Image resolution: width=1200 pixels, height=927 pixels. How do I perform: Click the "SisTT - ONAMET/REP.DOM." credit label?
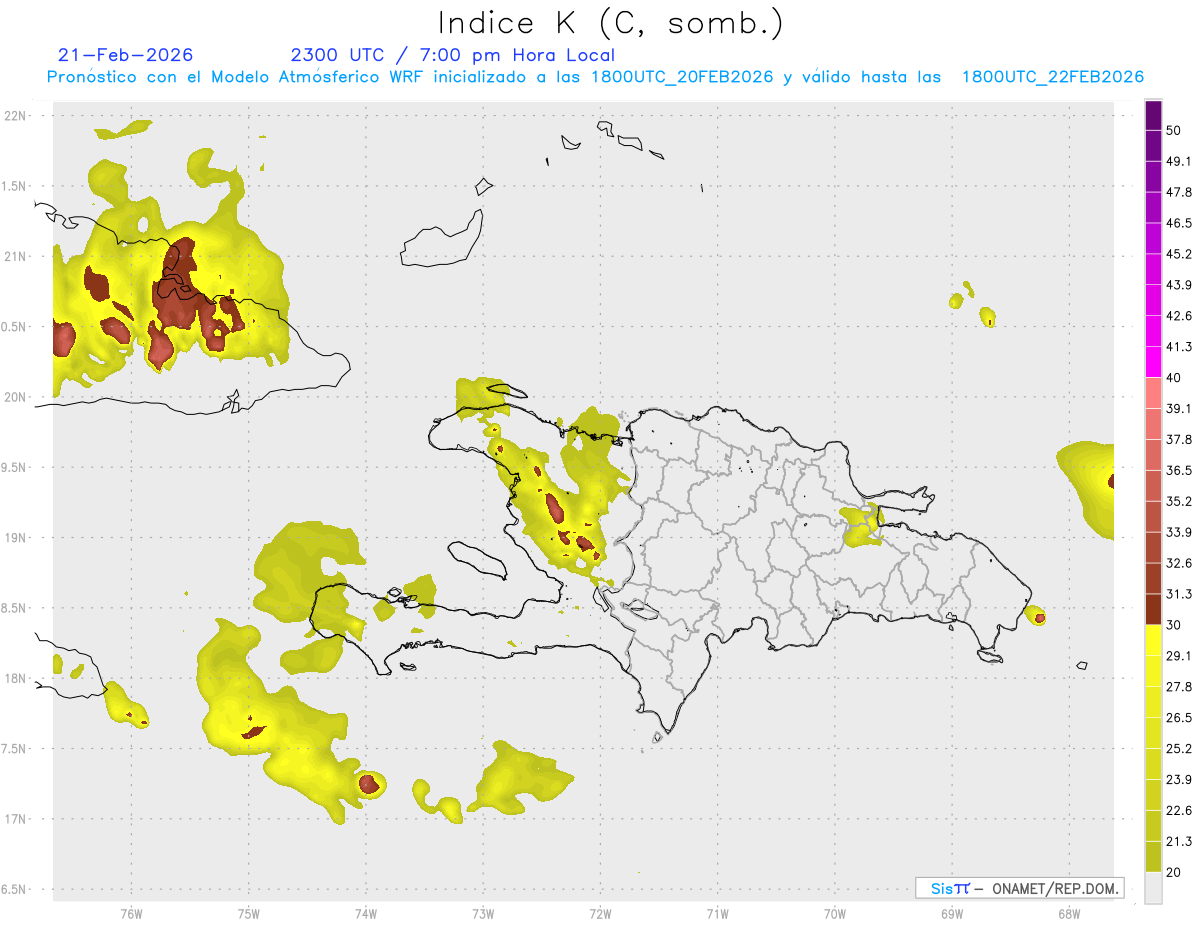1019,888
